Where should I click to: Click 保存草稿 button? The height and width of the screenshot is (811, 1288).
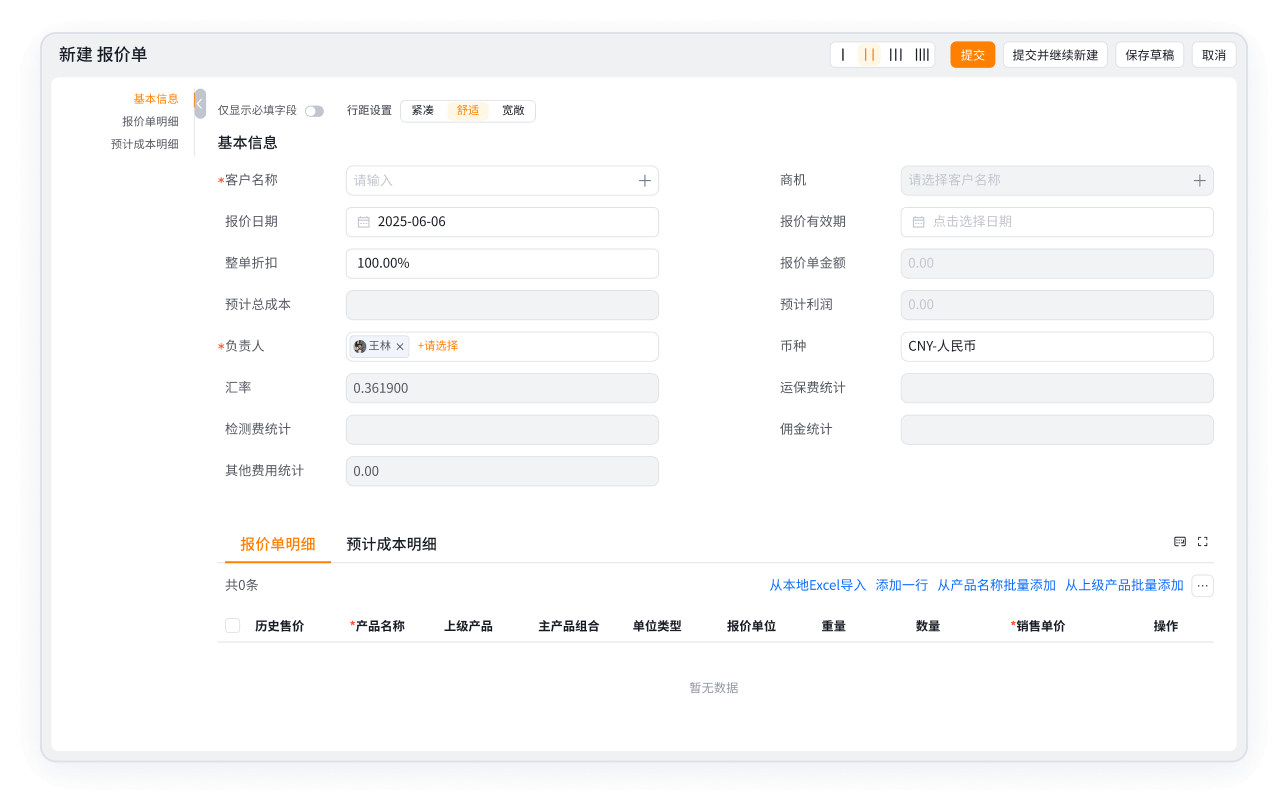1150,55
